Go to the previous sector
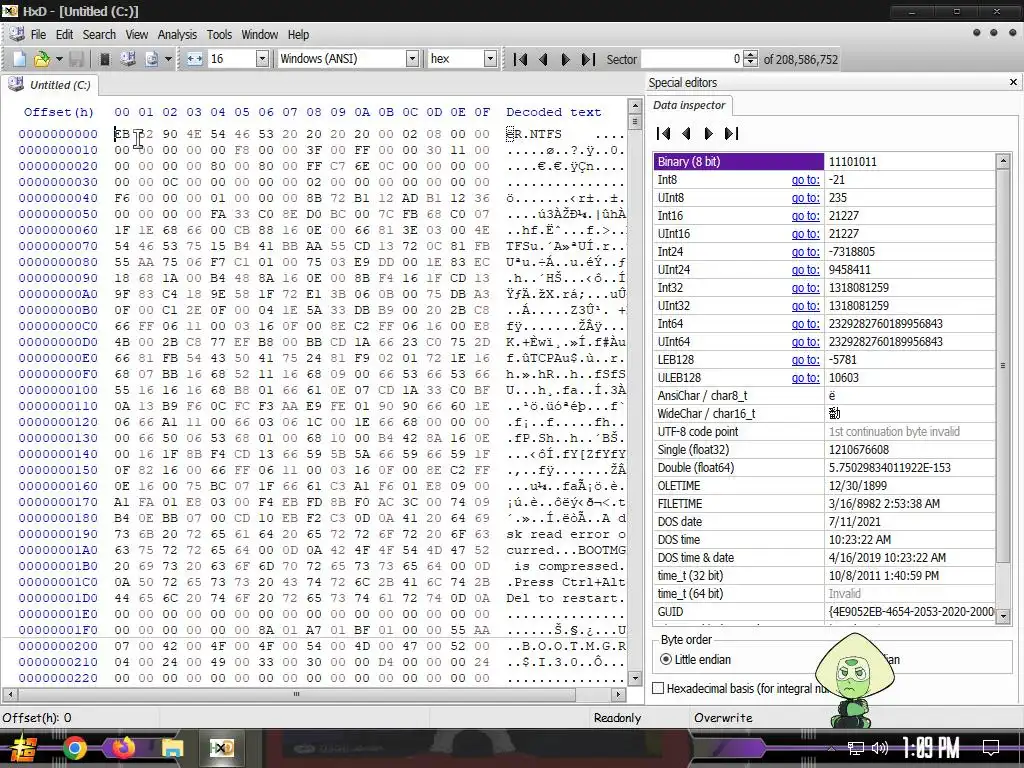This screenshot has width=1024, height=768. [x=543, y=59]
